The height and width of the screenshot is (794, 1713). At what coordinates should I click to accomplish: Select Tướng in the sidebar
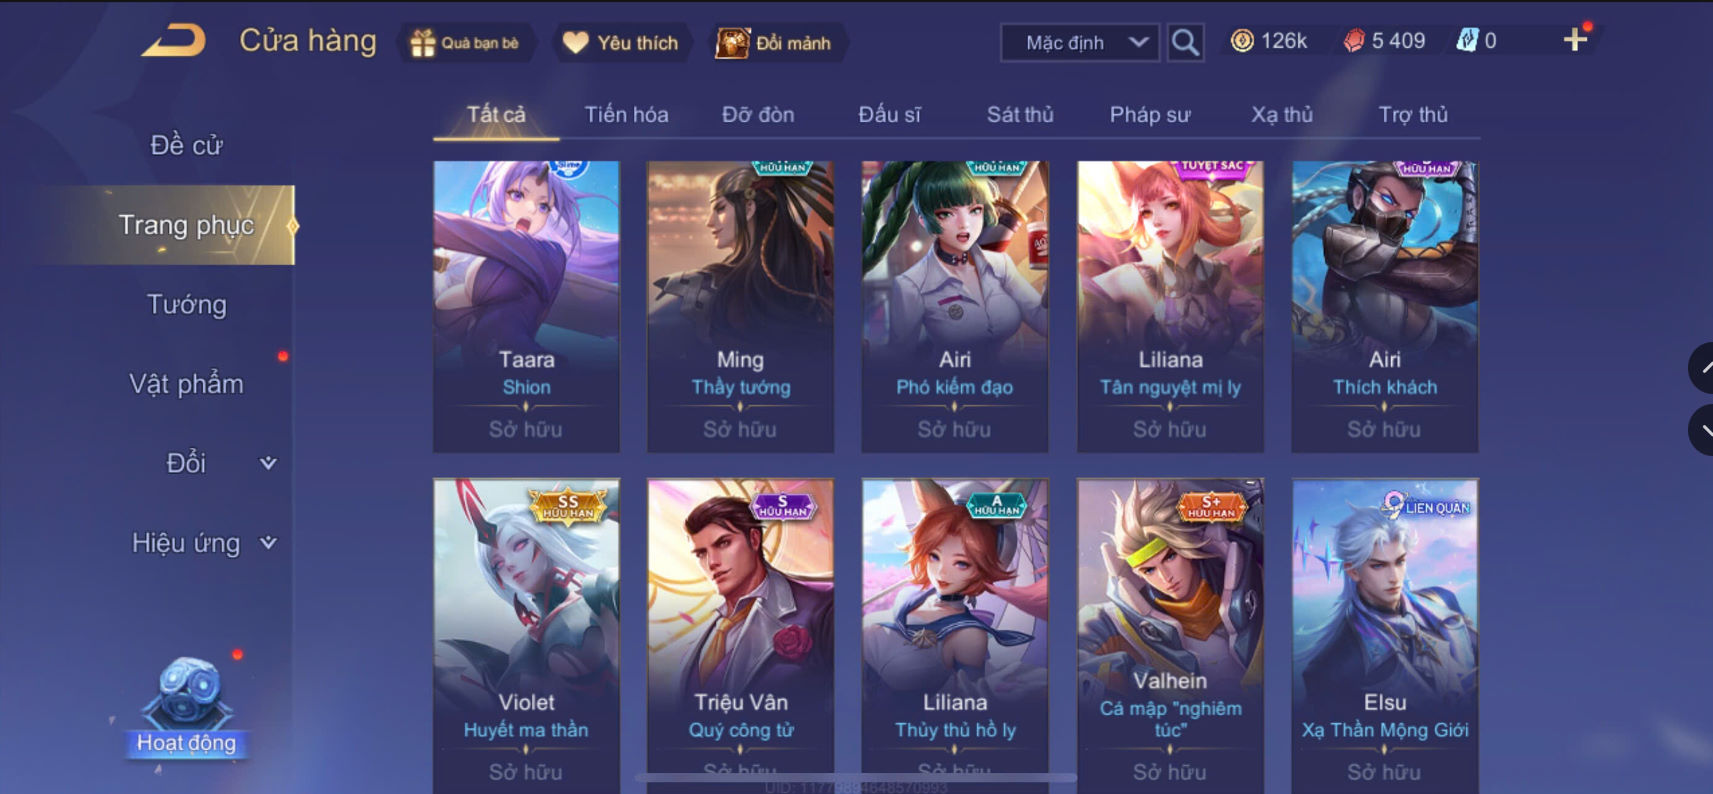(187, 304)
